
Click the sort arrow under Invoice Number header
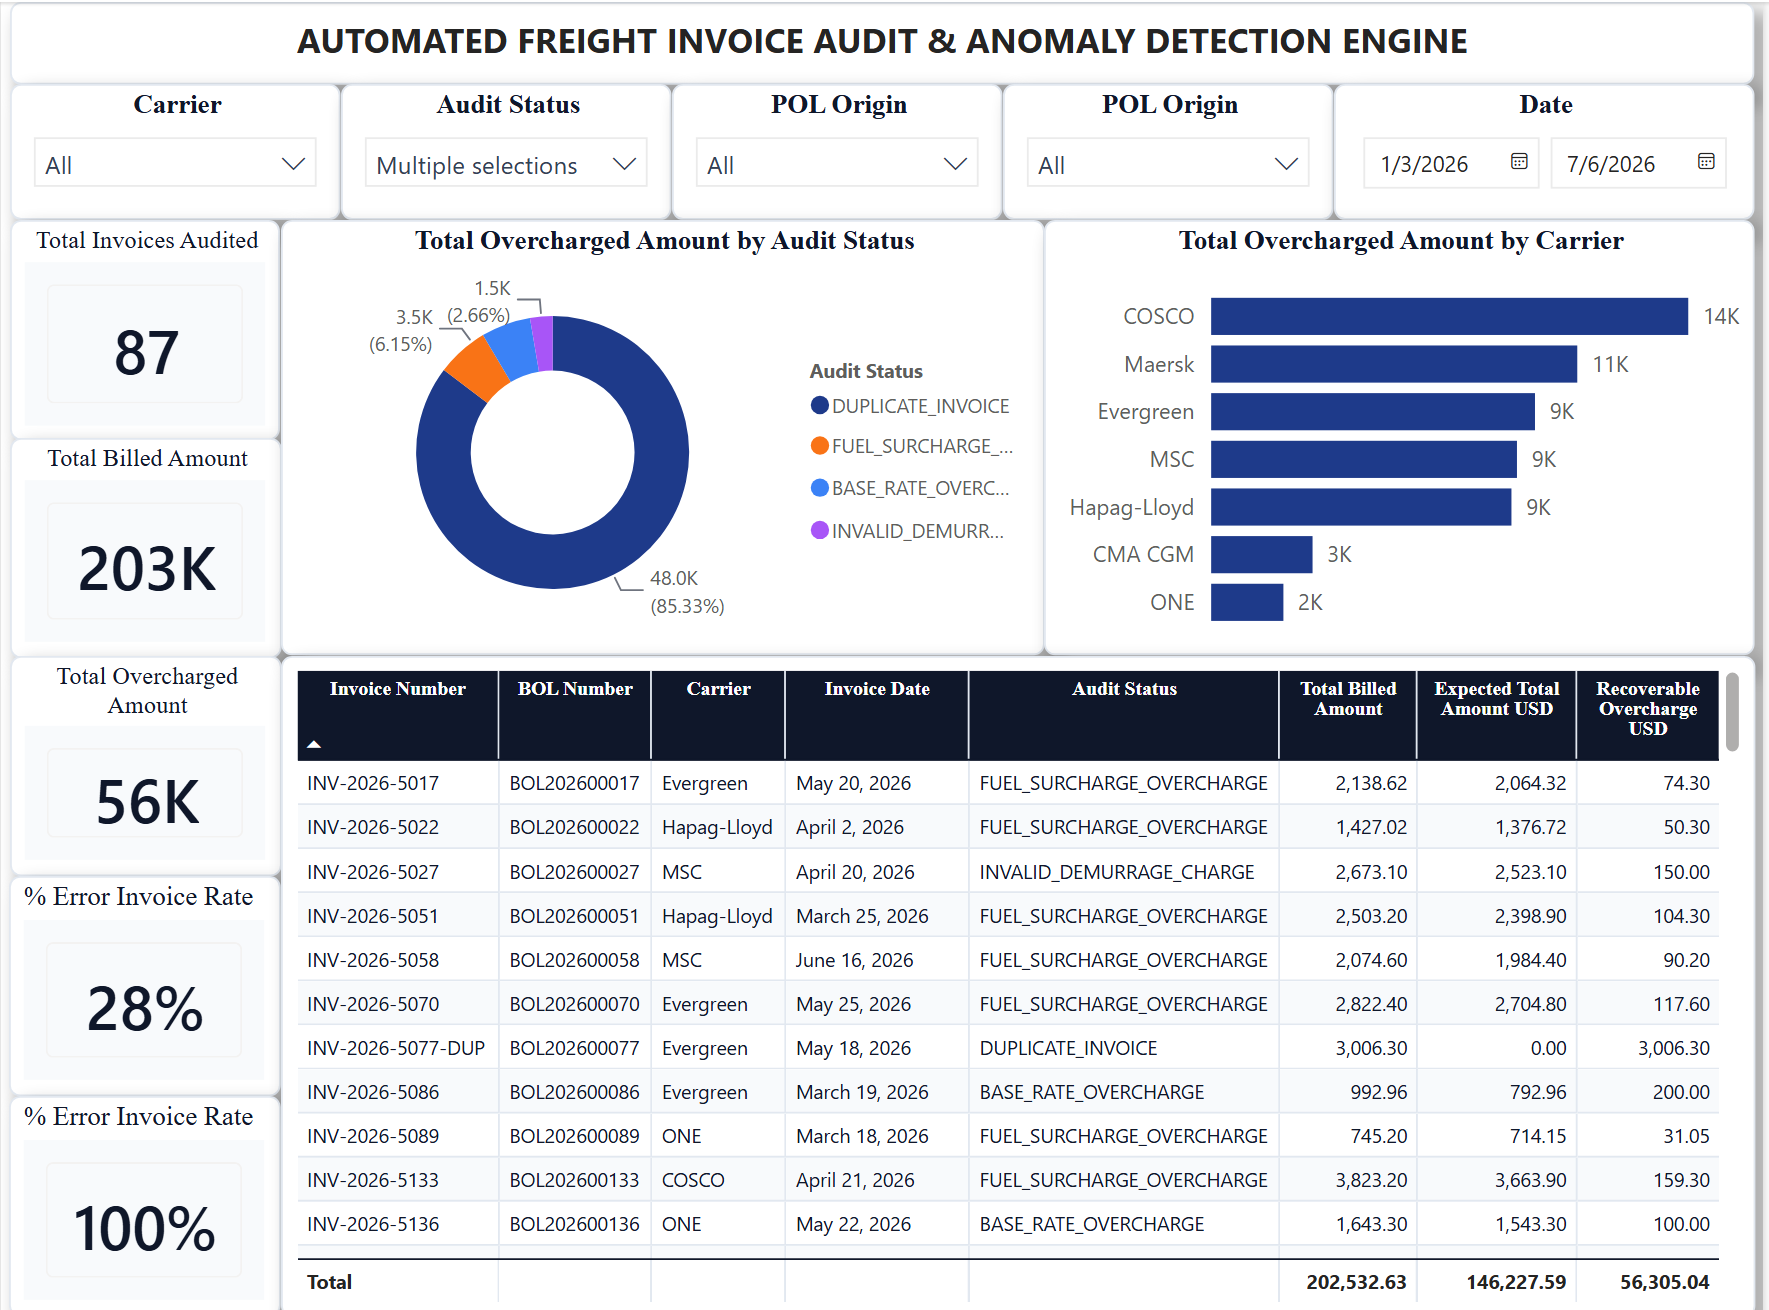click(x=314, y=744)
